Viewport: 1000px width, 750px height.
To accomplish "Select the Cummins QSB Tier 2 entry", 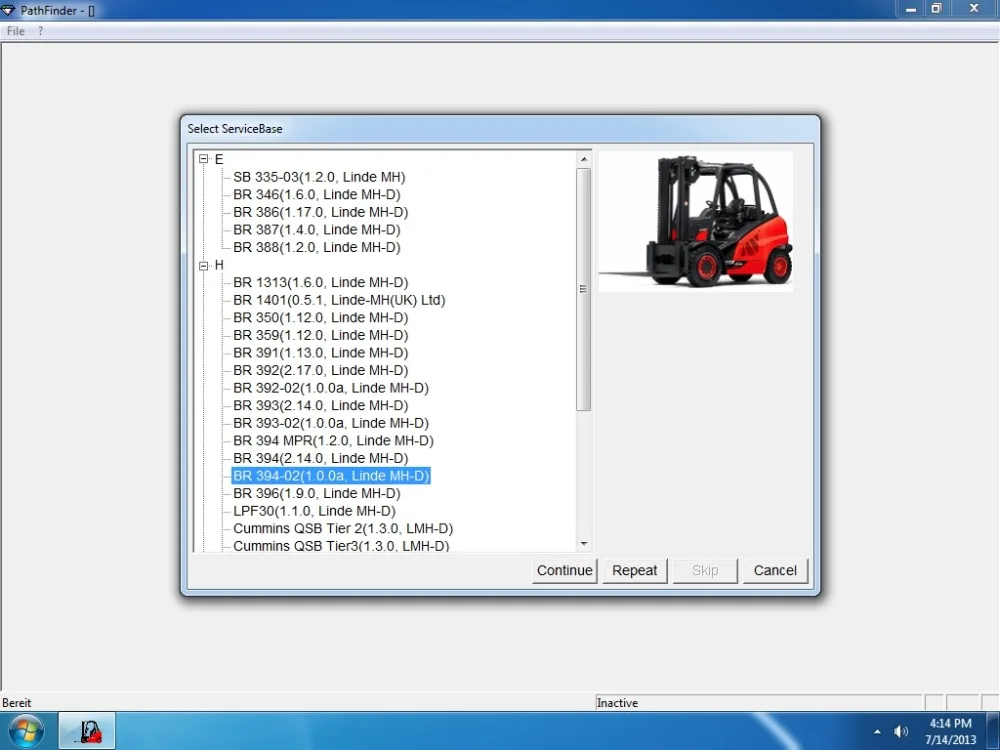I will [342, 528].
